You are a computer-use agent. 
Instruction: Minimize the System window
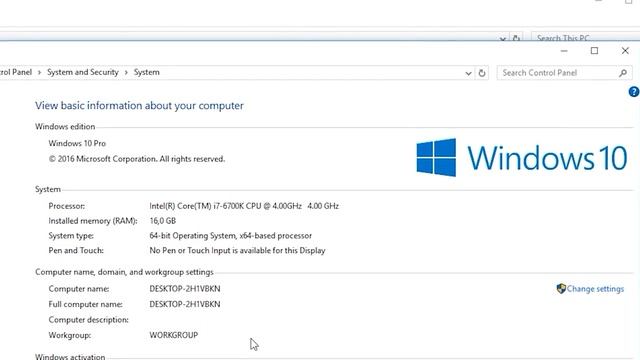pyautogui.click(x=564, y=51)
